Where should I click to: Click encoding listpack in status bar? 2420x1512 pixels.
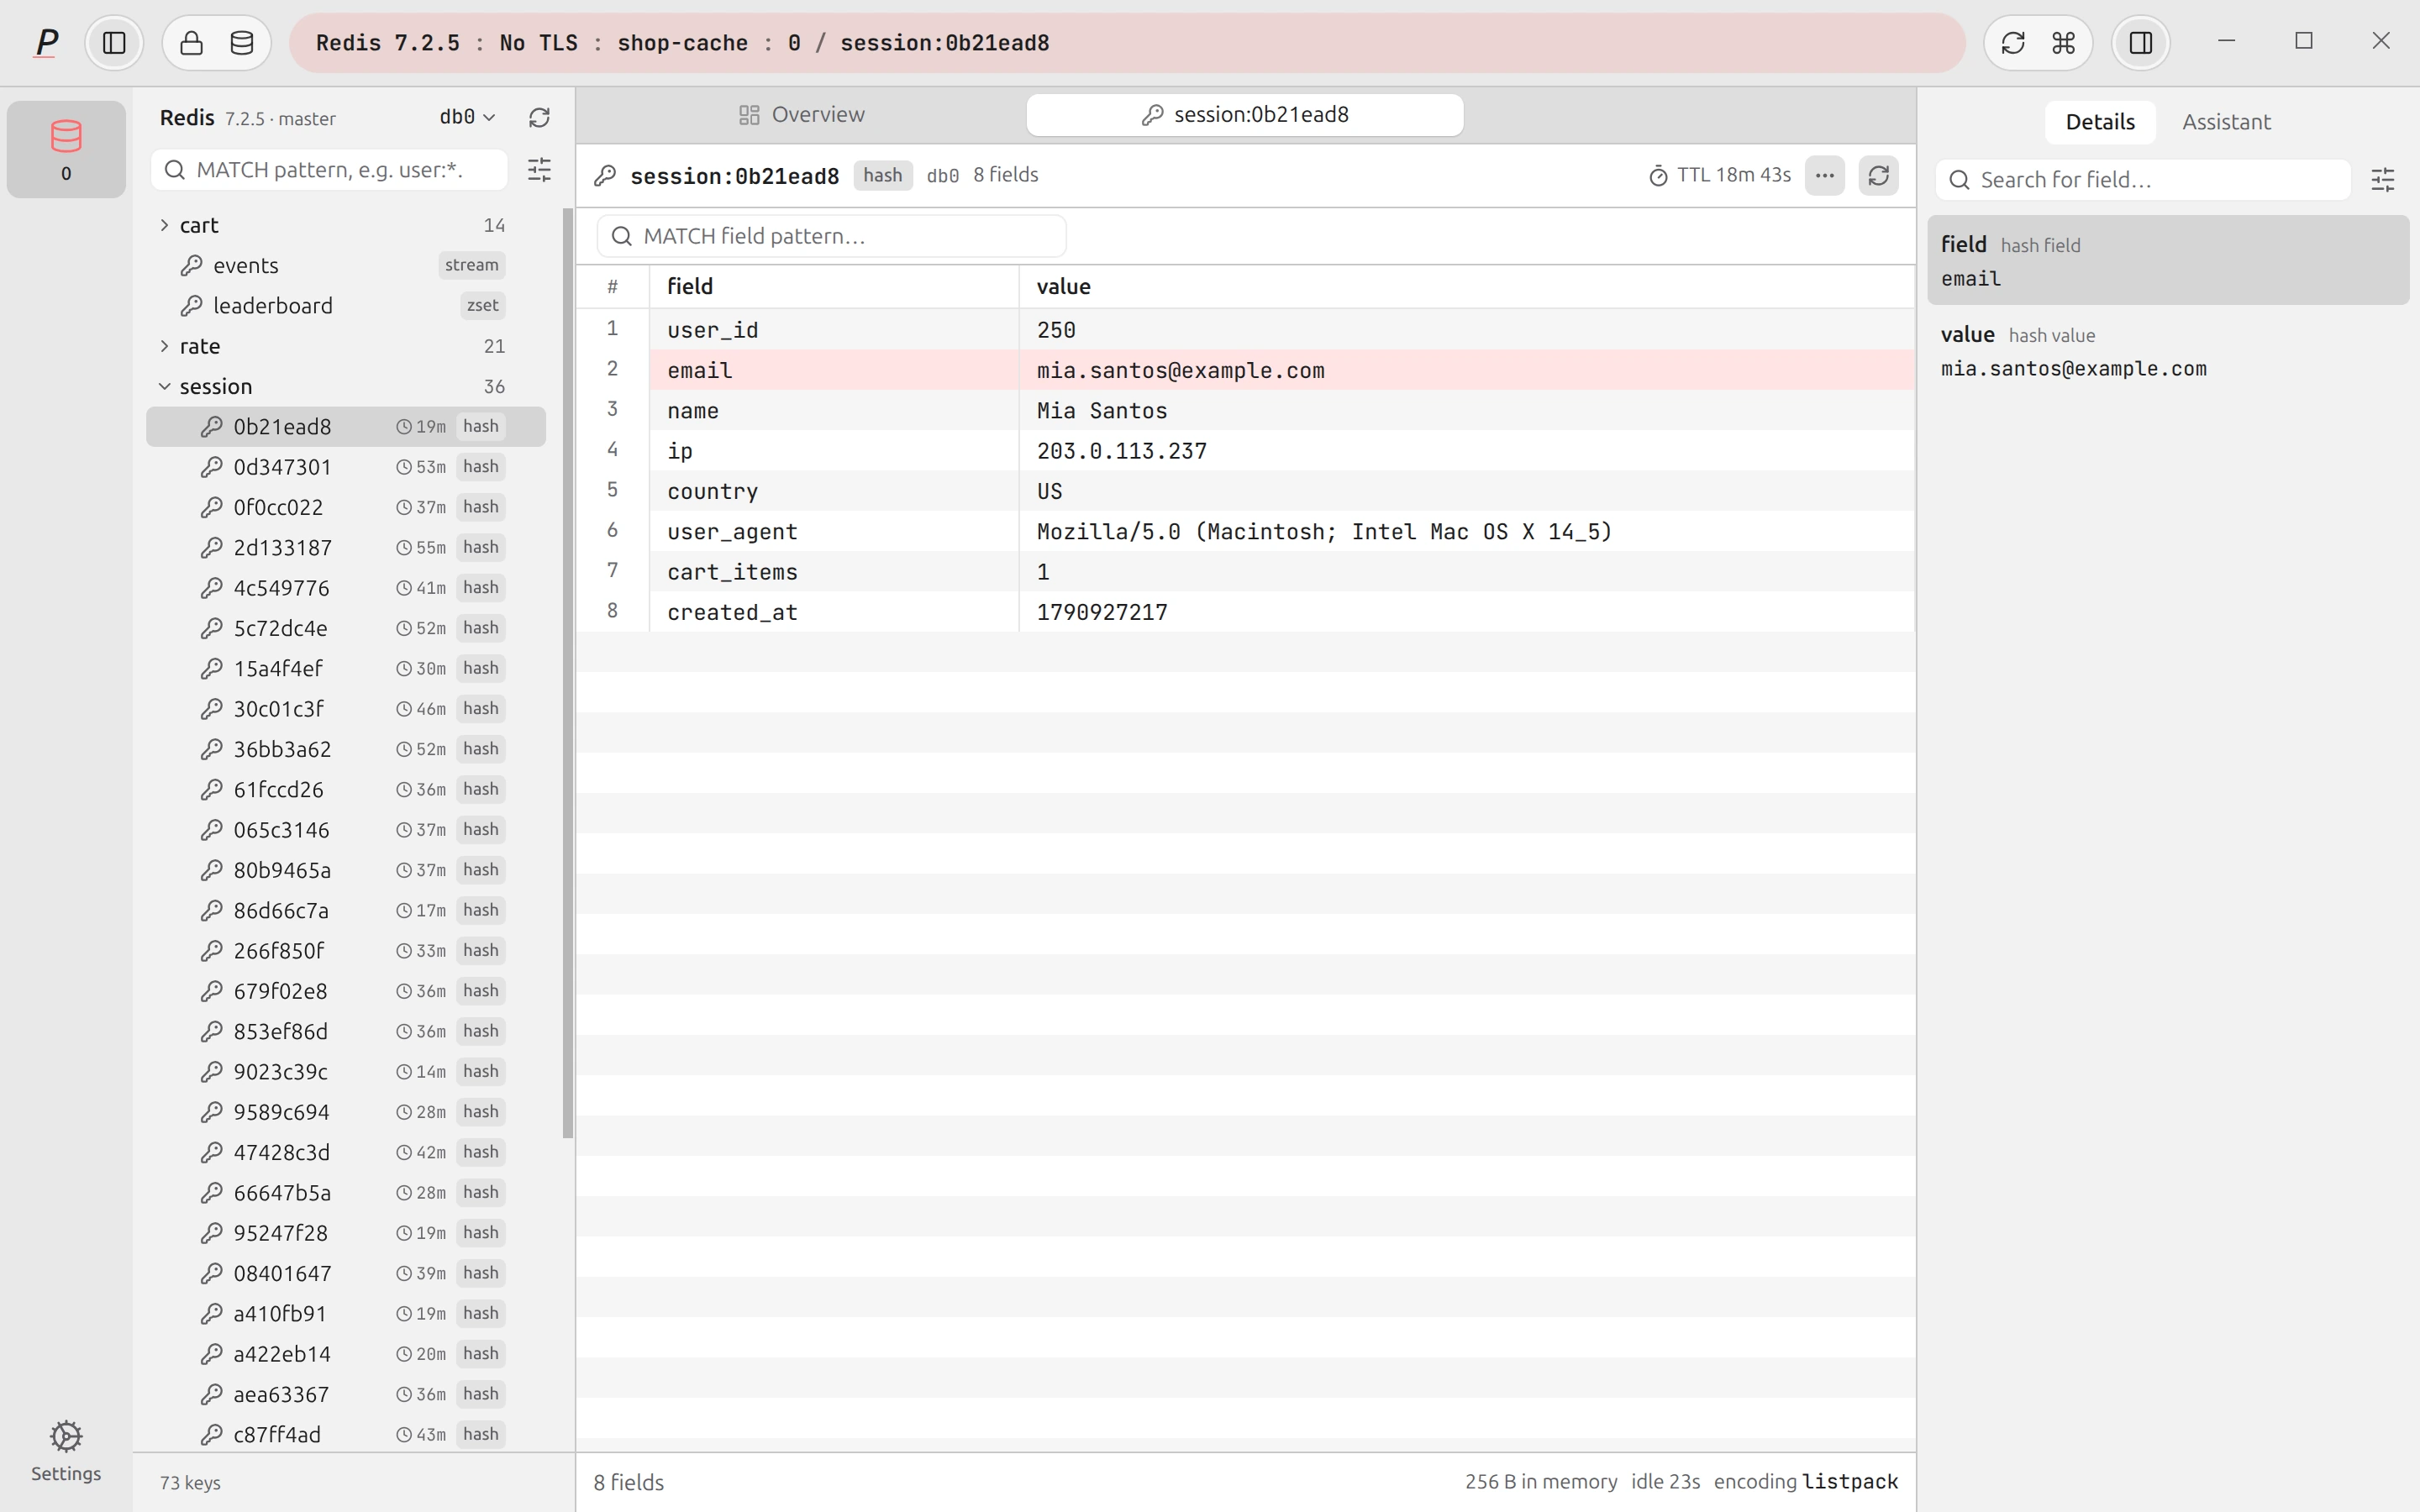point(1806,1482)
